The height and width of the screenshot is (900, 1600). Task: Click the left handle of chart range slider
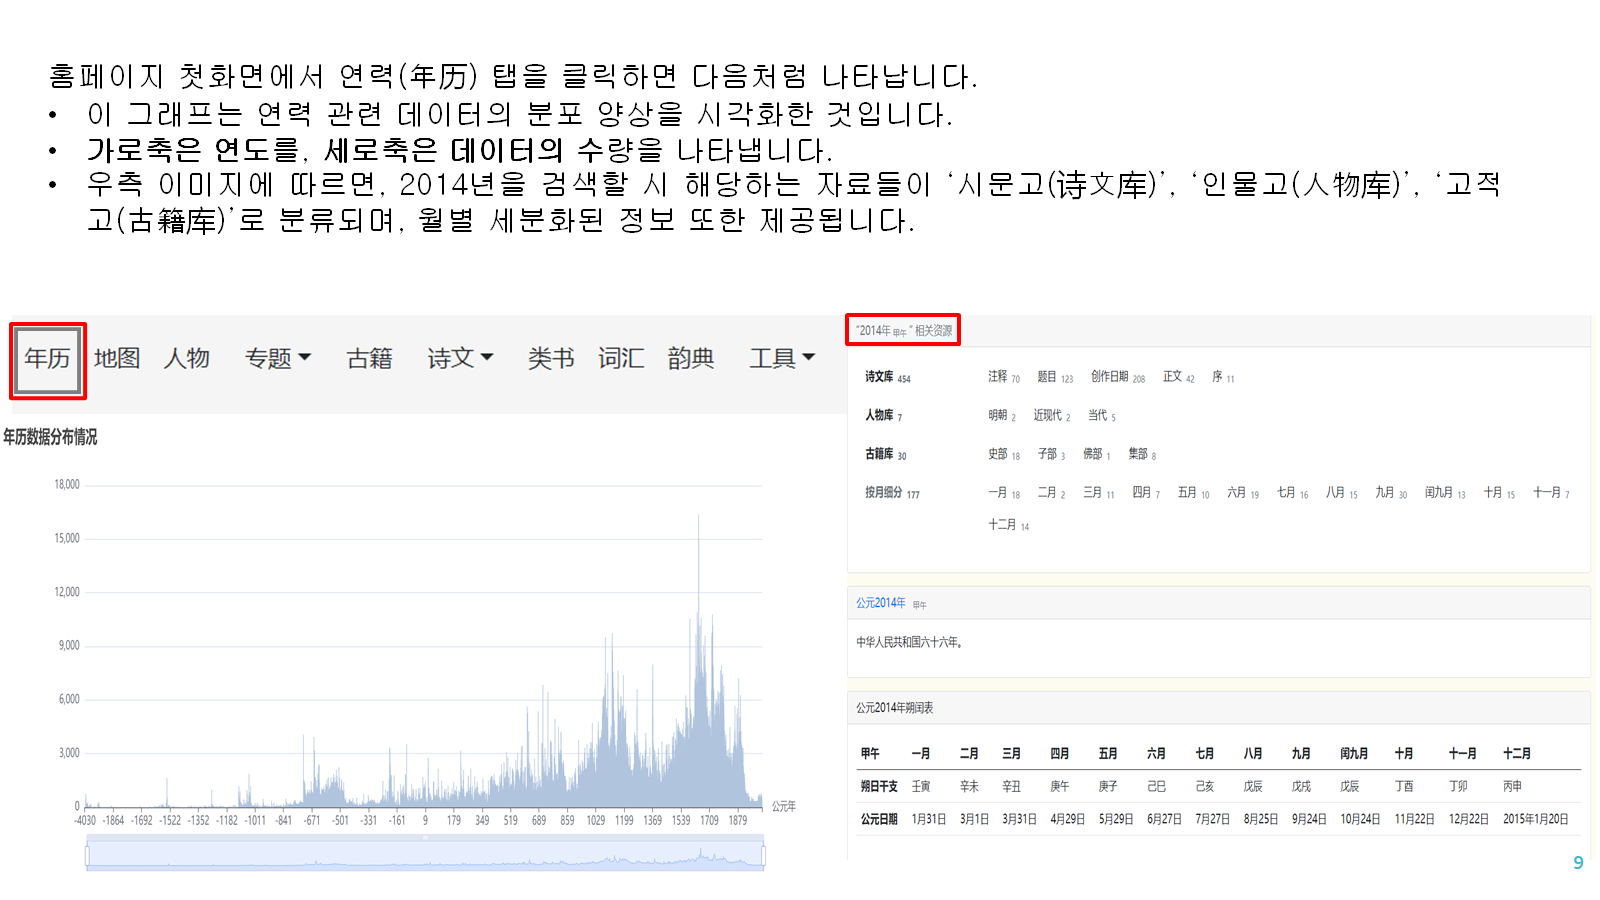click(x=87, y=856)
